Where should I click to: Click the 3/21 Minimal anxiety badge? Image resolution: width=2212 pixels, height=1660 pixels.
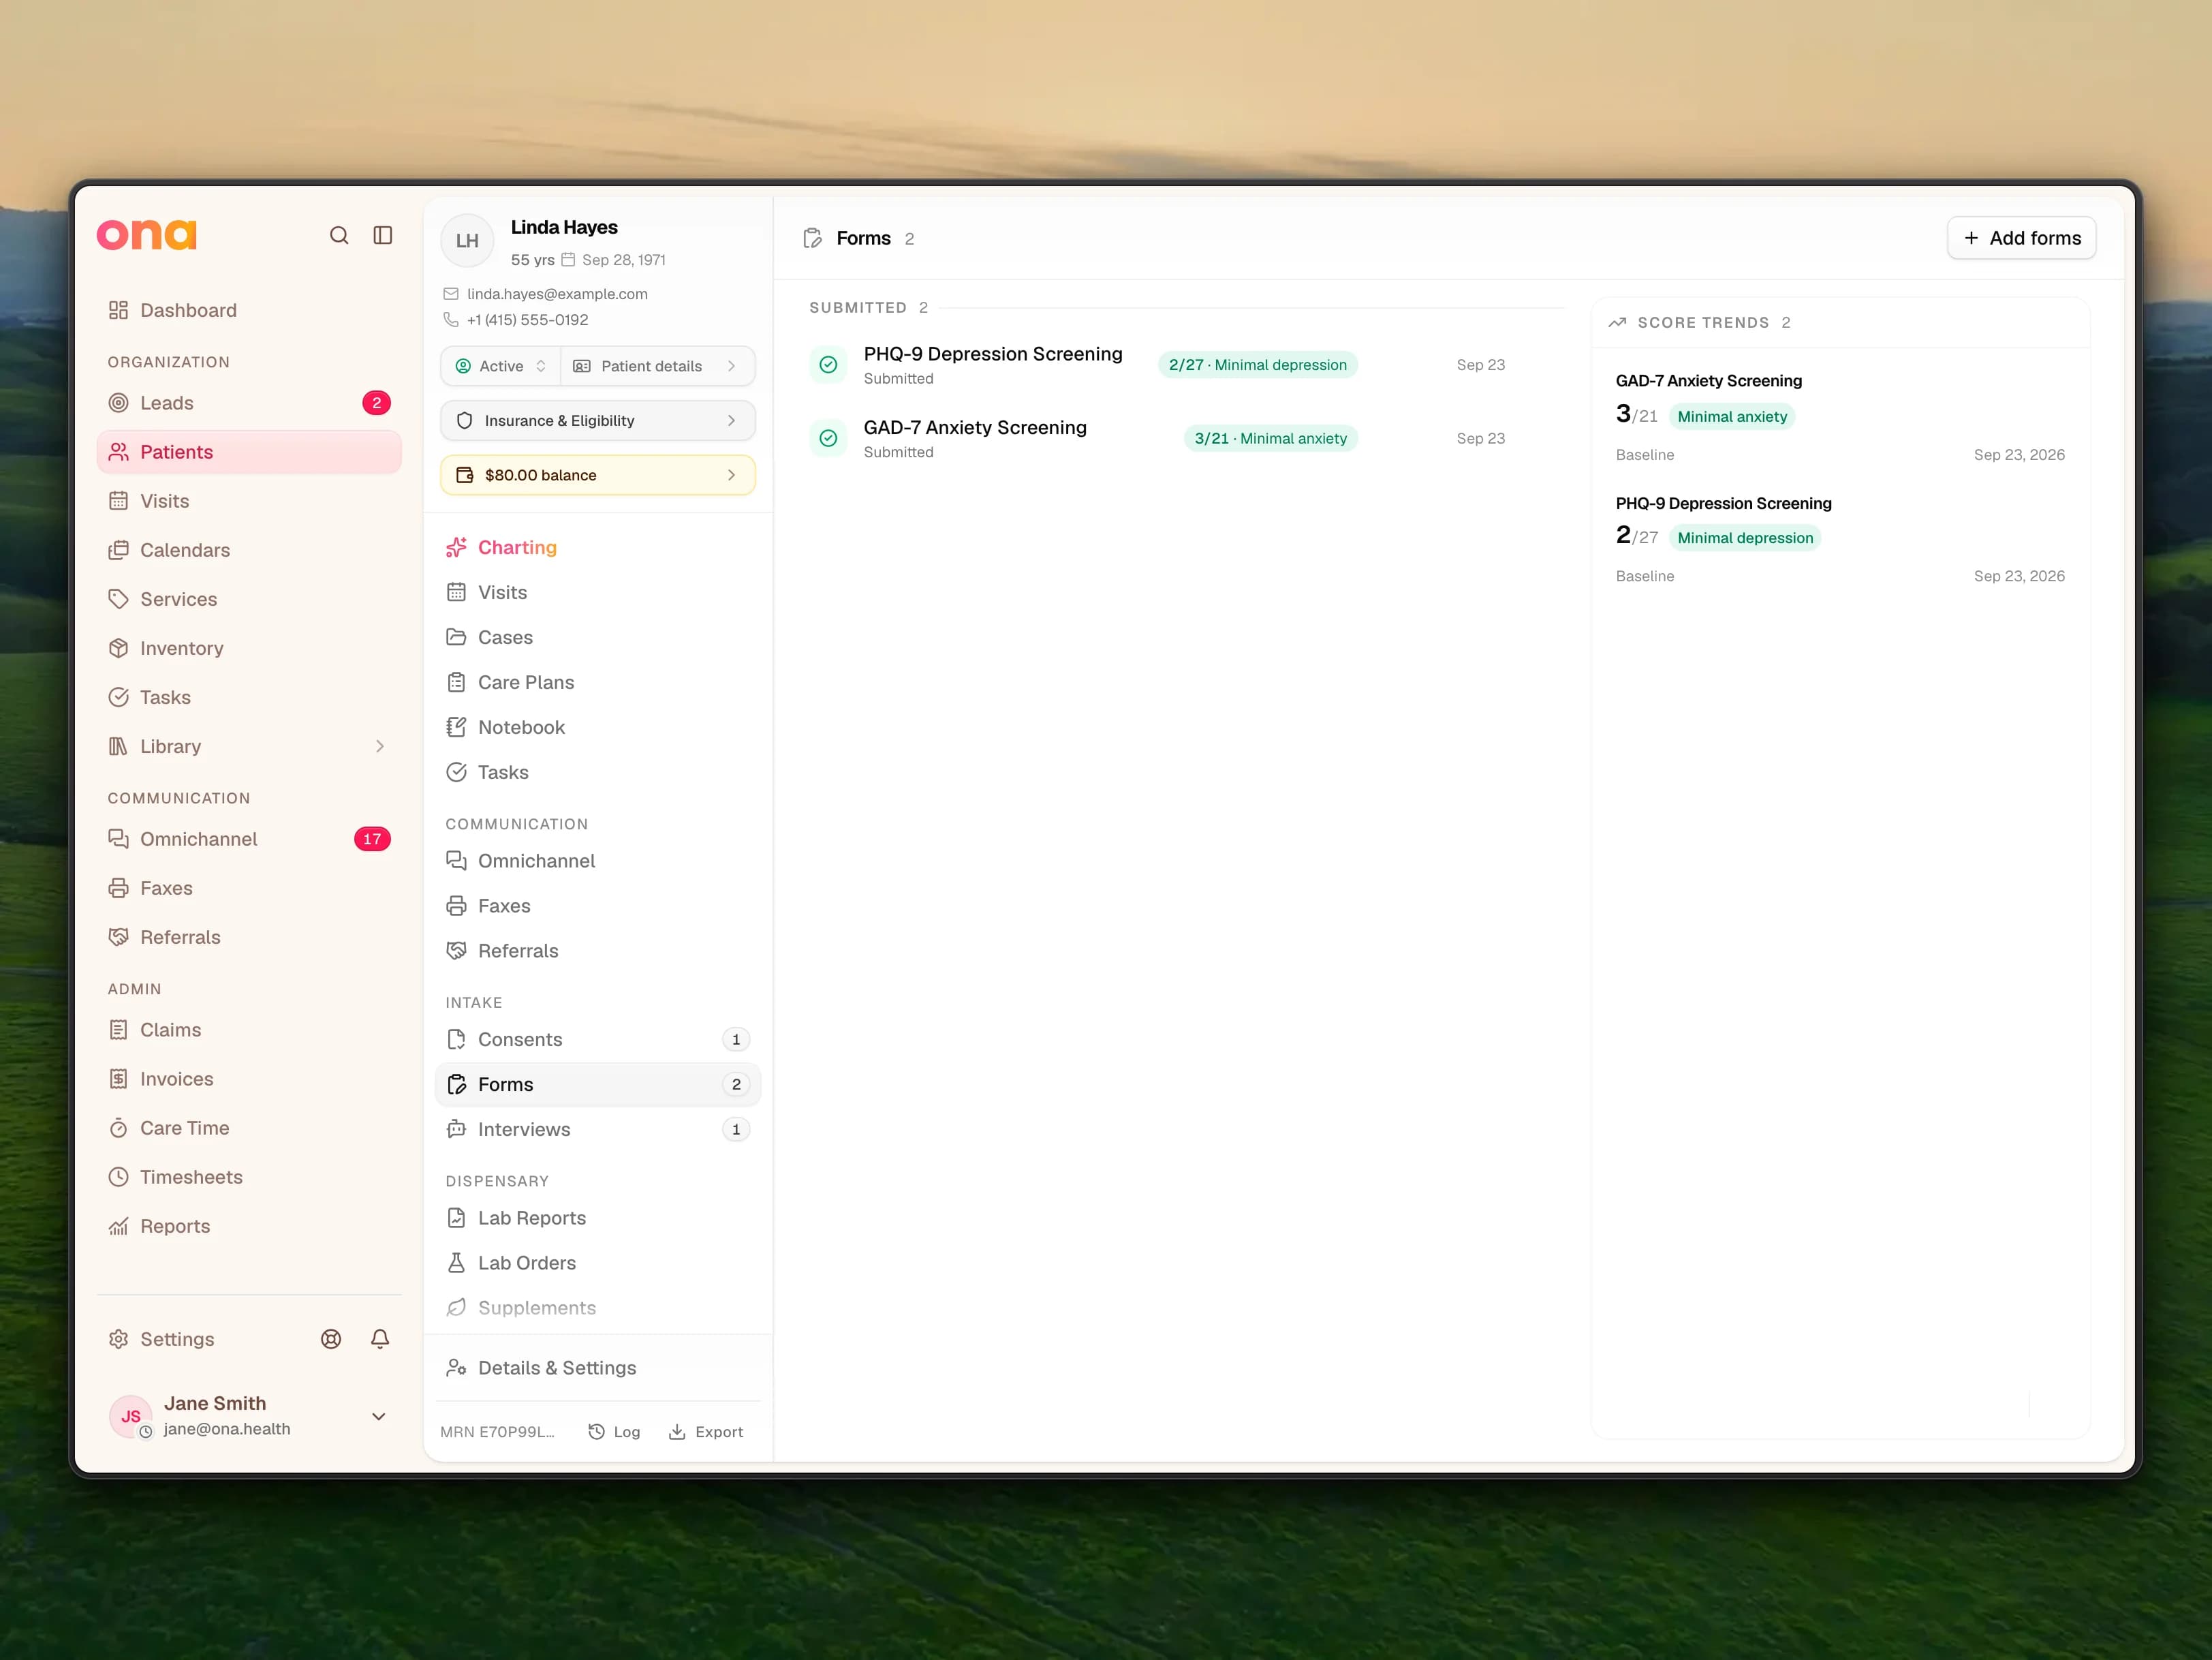click(1271, 438)
